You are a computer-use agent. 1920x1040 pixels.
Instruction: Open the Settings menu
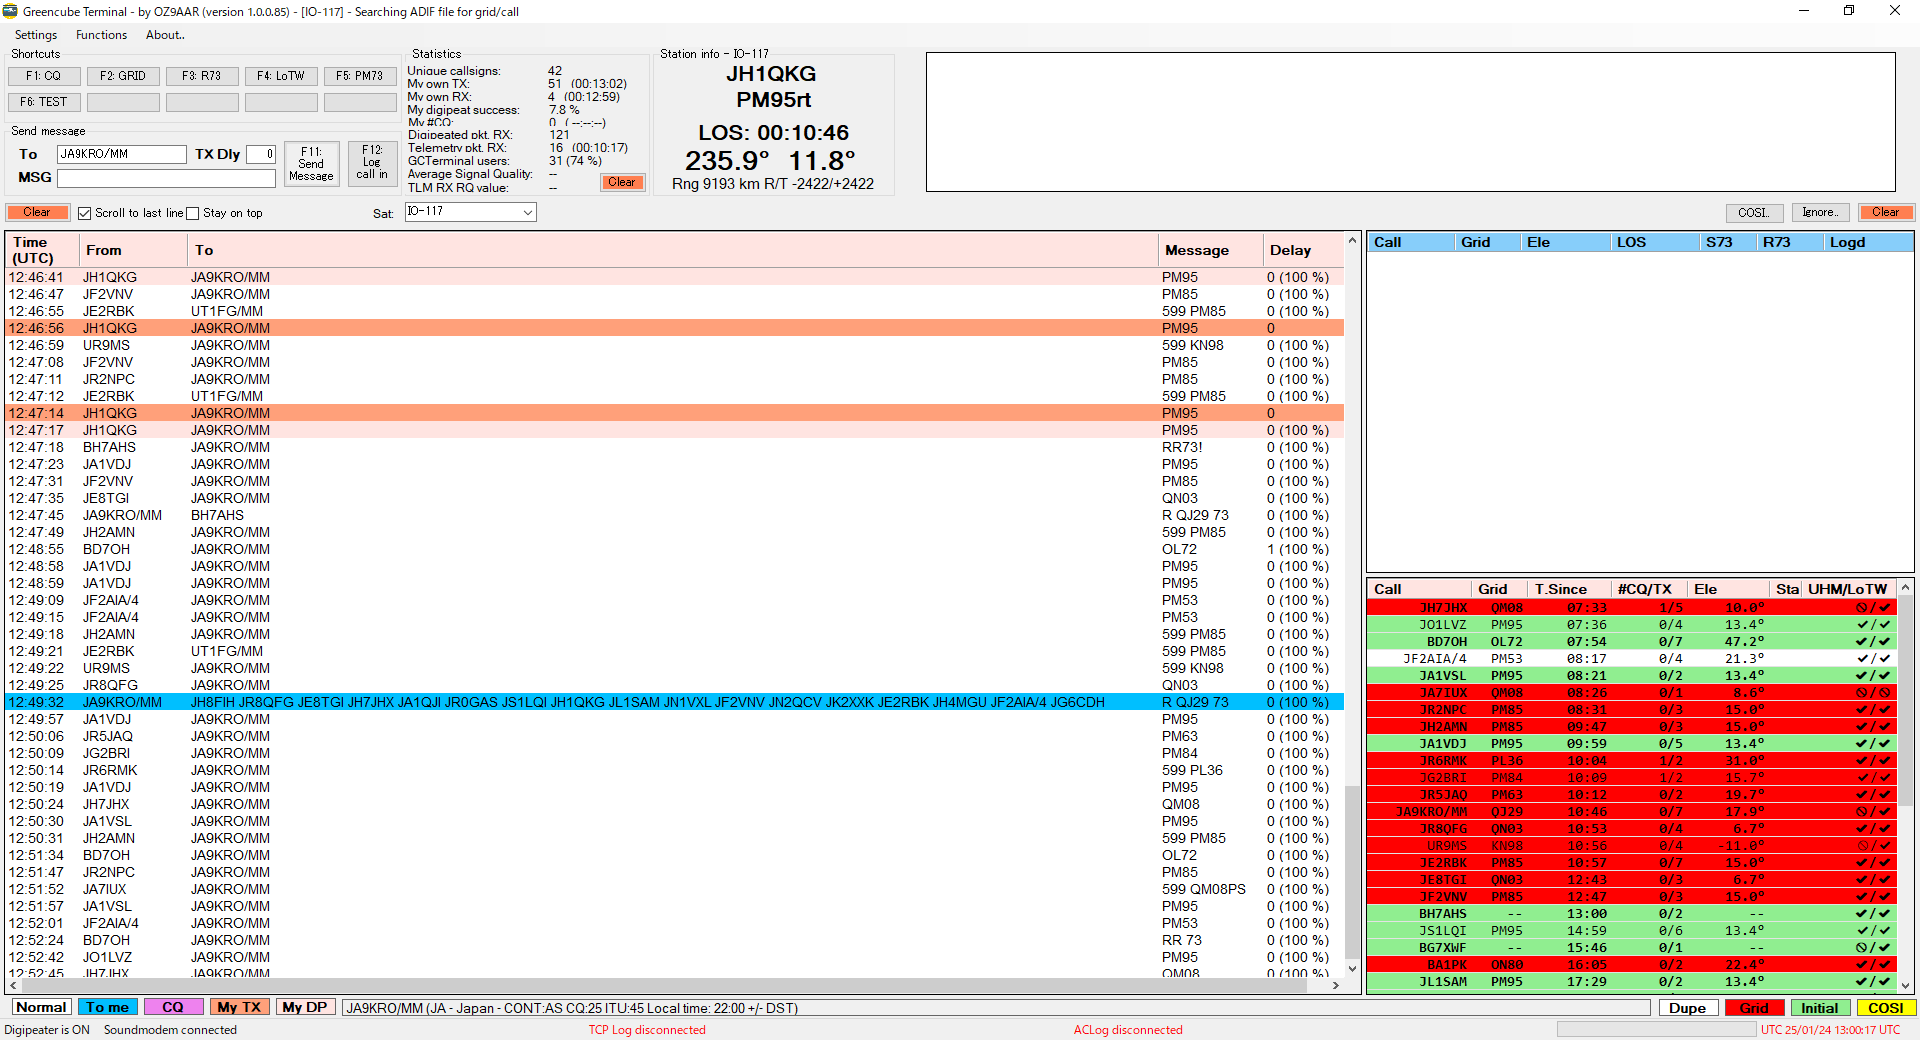point(36,35)
